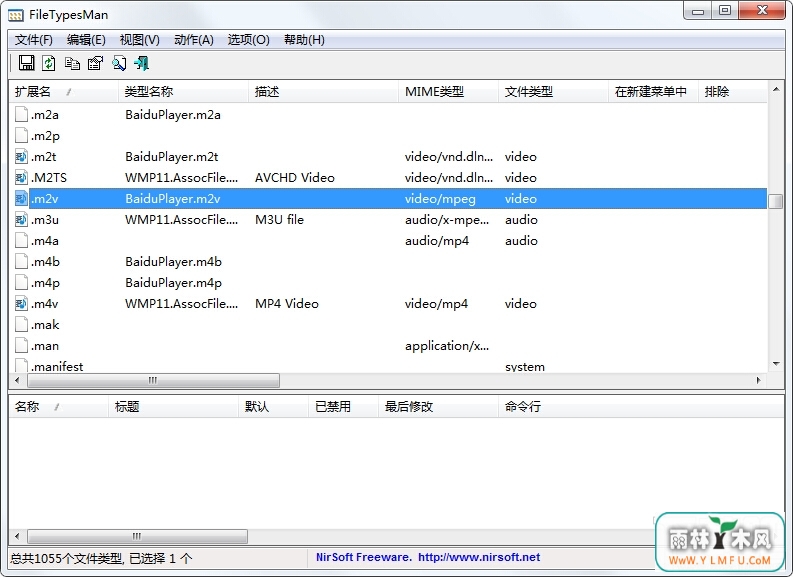Open the nirsoft.net link in status bar

(x=479, y=557)
